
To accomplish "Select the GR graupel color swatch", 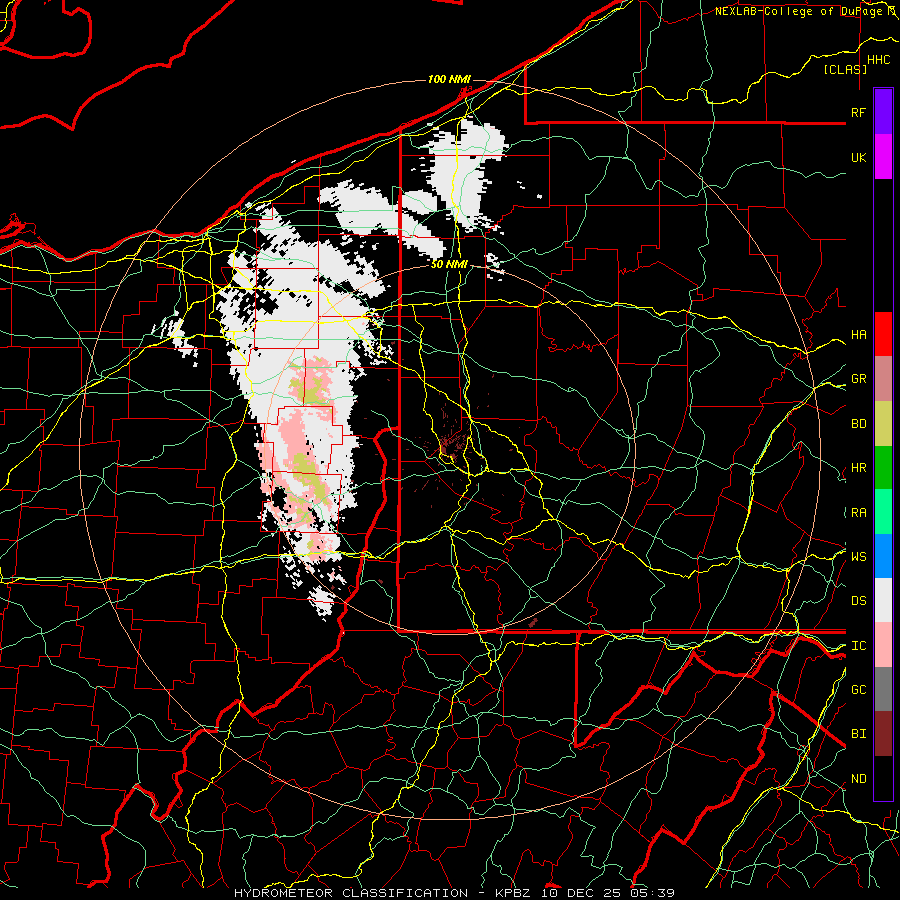I will (x=883, y=378).
